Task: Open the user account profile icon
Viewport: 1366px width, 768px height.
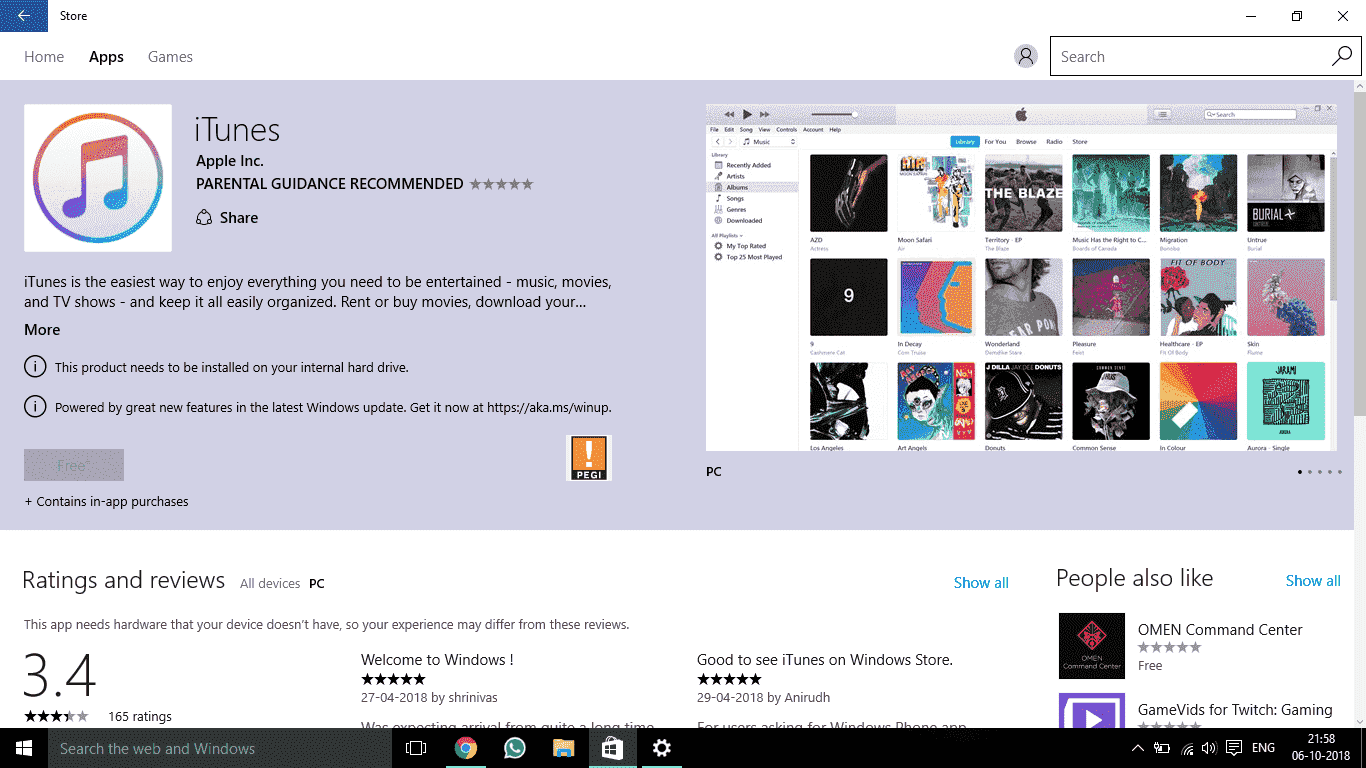Action: click(x=1026, y=56)
